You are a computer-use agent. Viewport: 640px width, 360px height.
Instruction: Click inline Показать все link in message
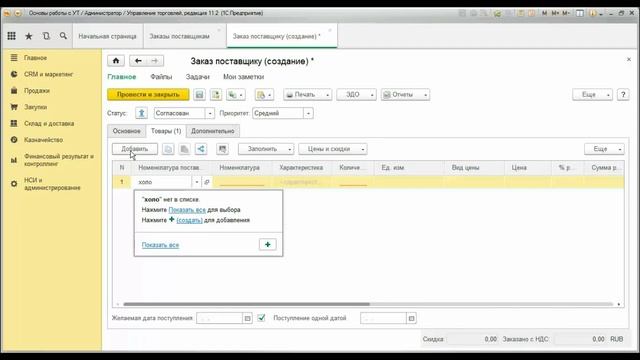(x=187, y=210)
